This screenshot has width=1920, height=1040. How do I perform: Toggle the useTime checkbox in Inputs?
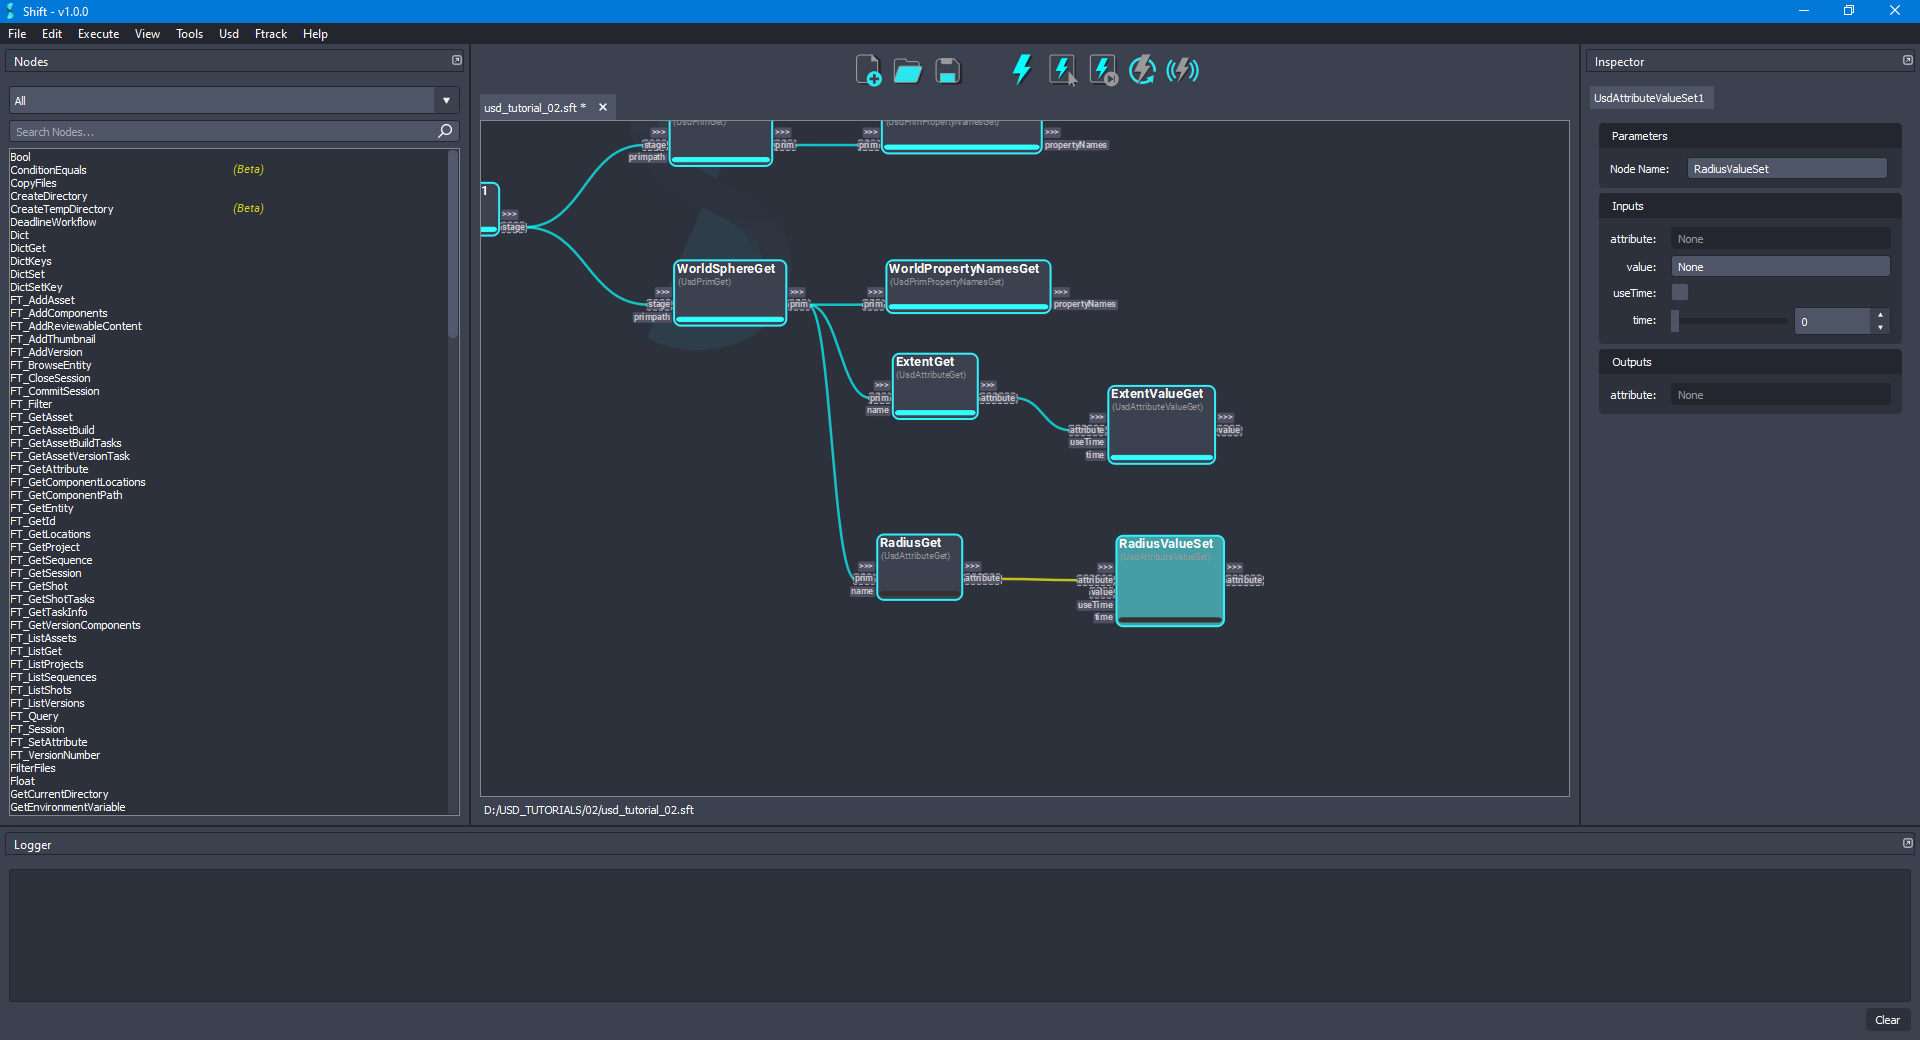(1679, 292)
